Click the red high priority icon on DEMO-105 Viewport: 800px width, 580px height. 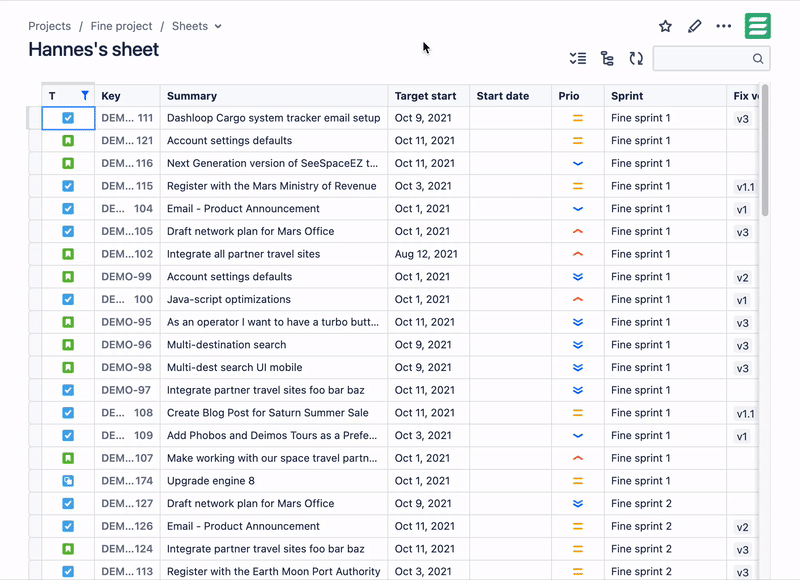click(x=577, y=231)
